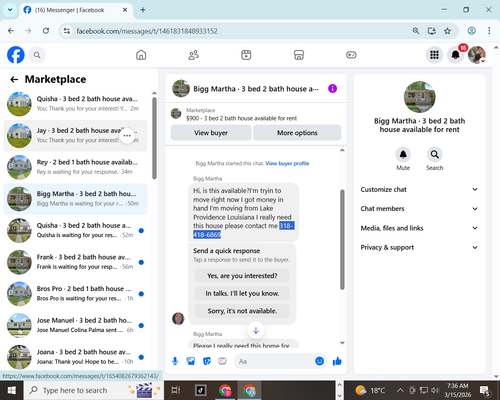Screen dimensions: 500x400
Task: Open Joana conversation
Action: coord(75,357)
